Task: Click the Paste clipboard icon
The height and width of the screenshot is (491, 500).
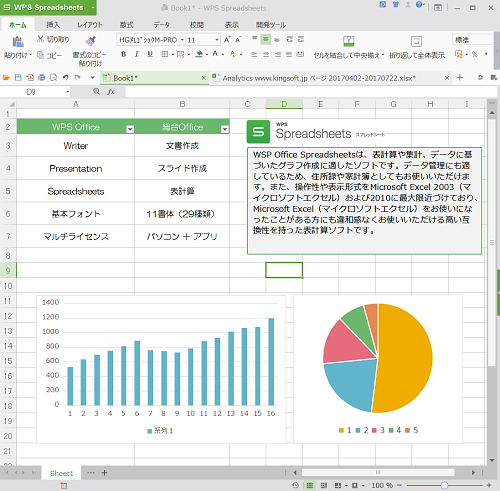Action: pos(17,42)
